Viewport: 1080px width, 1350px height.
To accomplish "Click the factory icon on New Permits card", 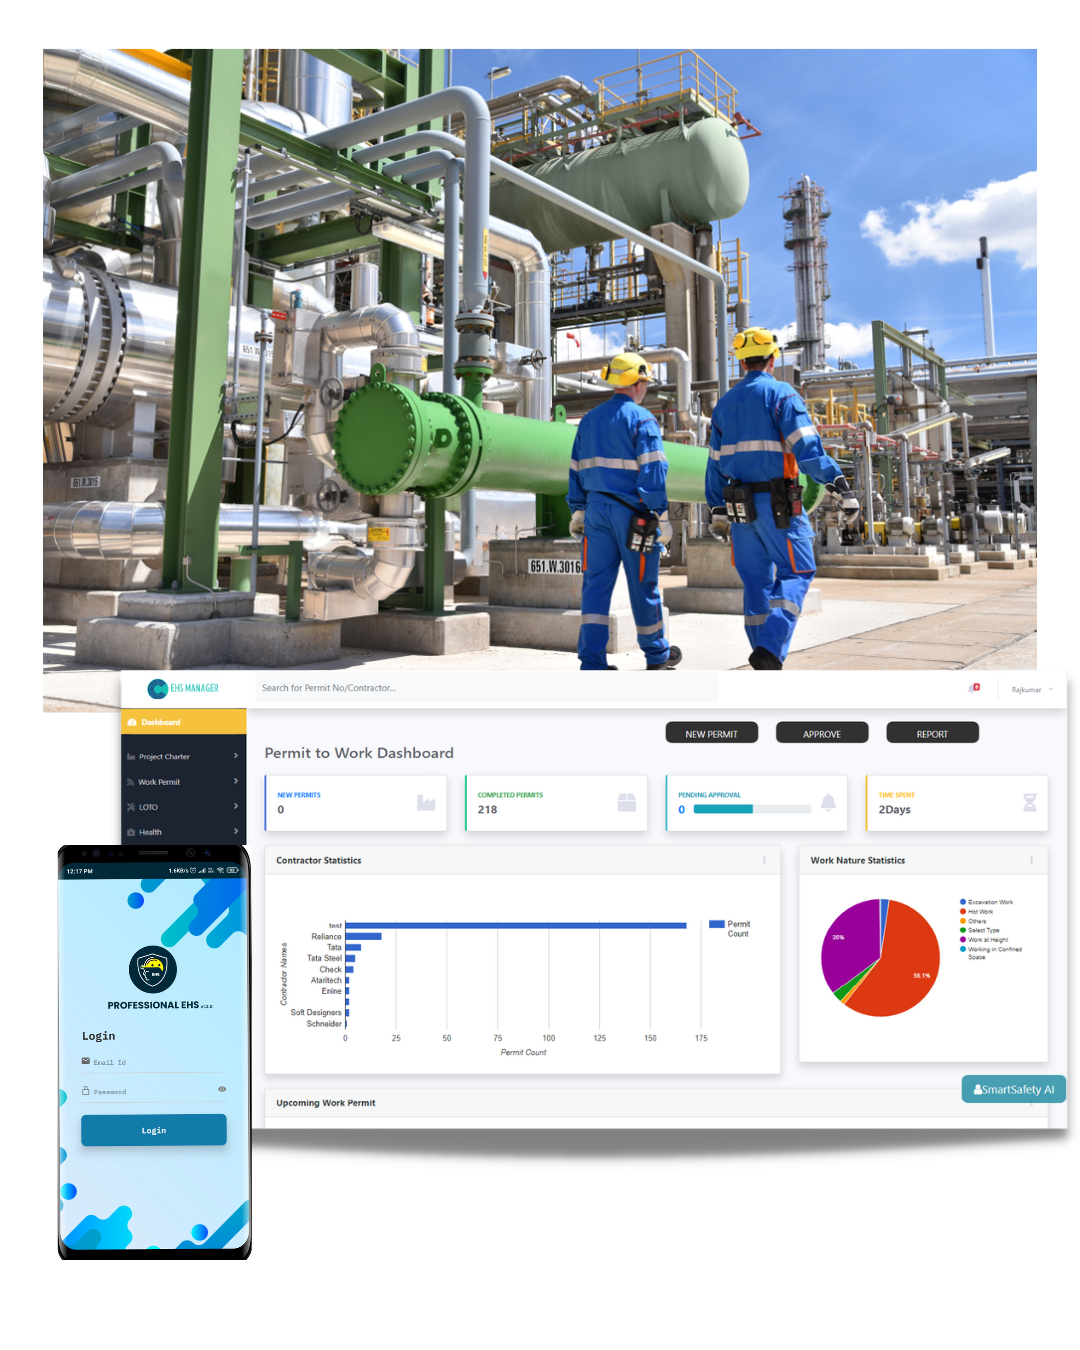I will 425,802.
